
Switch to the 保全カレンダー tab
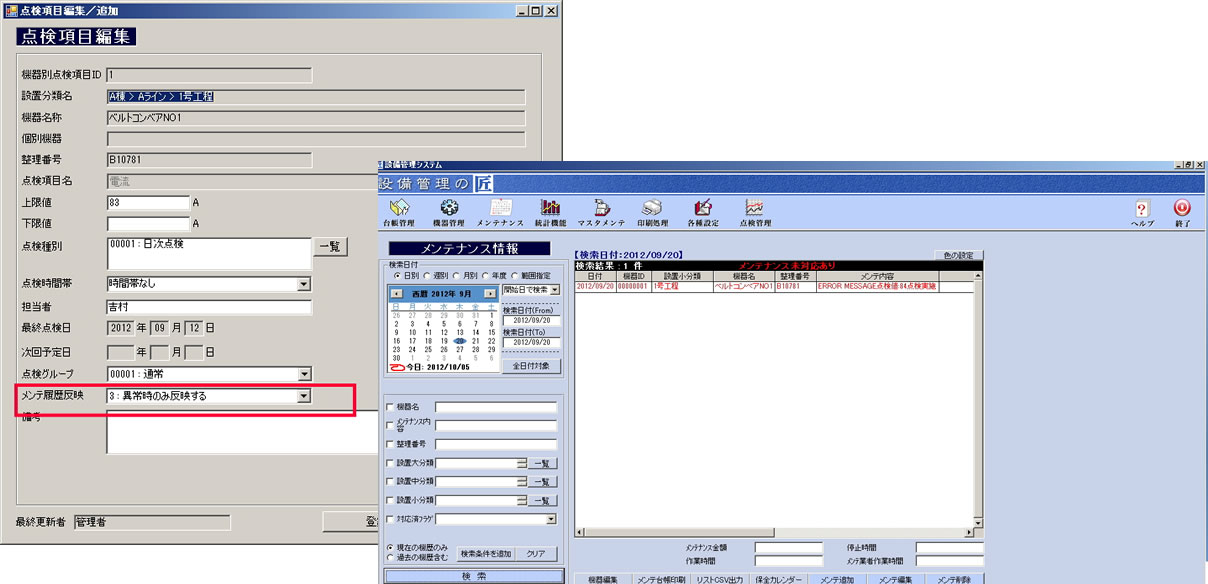tap(777, 579)
